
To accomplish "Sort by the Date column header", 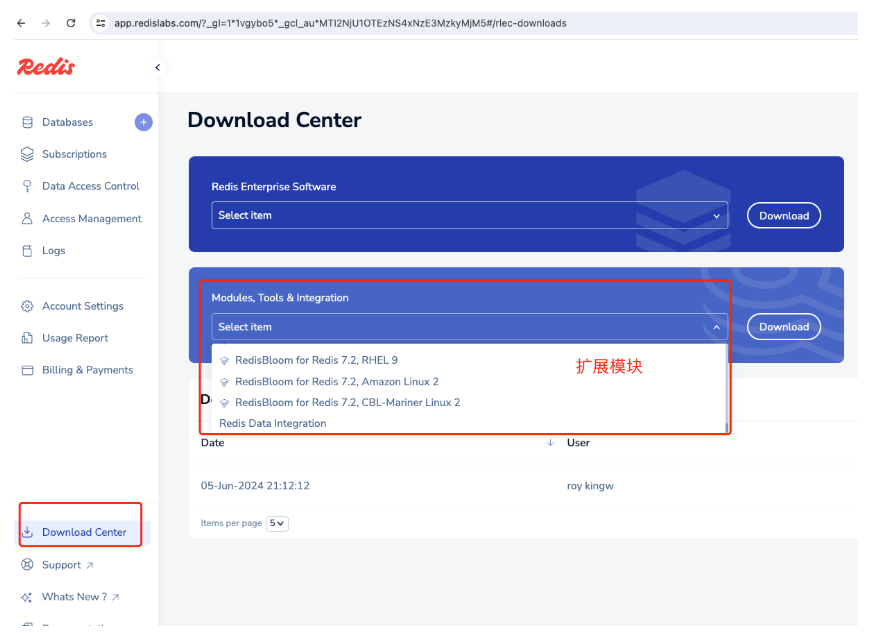I will [x=212, y=443].
